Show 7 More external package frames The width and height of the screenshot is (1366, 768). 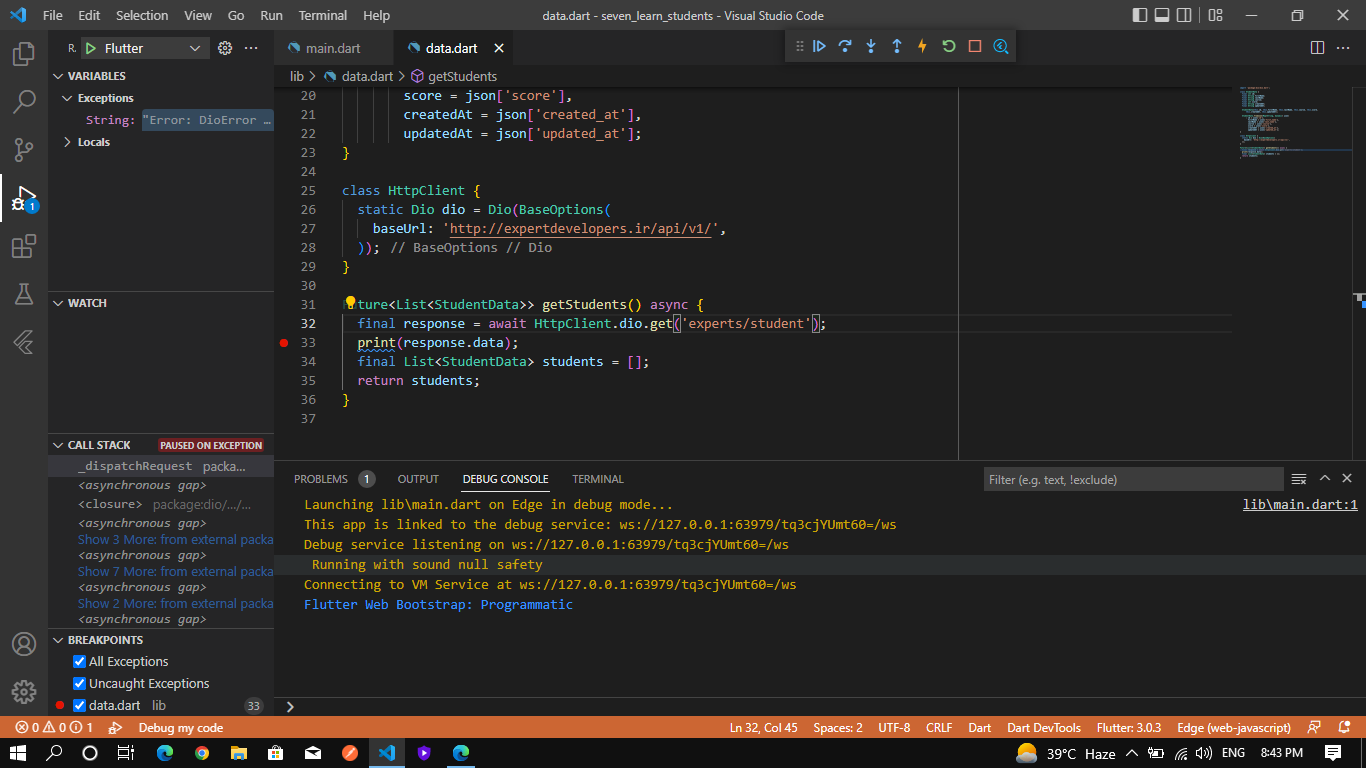click(x=175, y=572)
